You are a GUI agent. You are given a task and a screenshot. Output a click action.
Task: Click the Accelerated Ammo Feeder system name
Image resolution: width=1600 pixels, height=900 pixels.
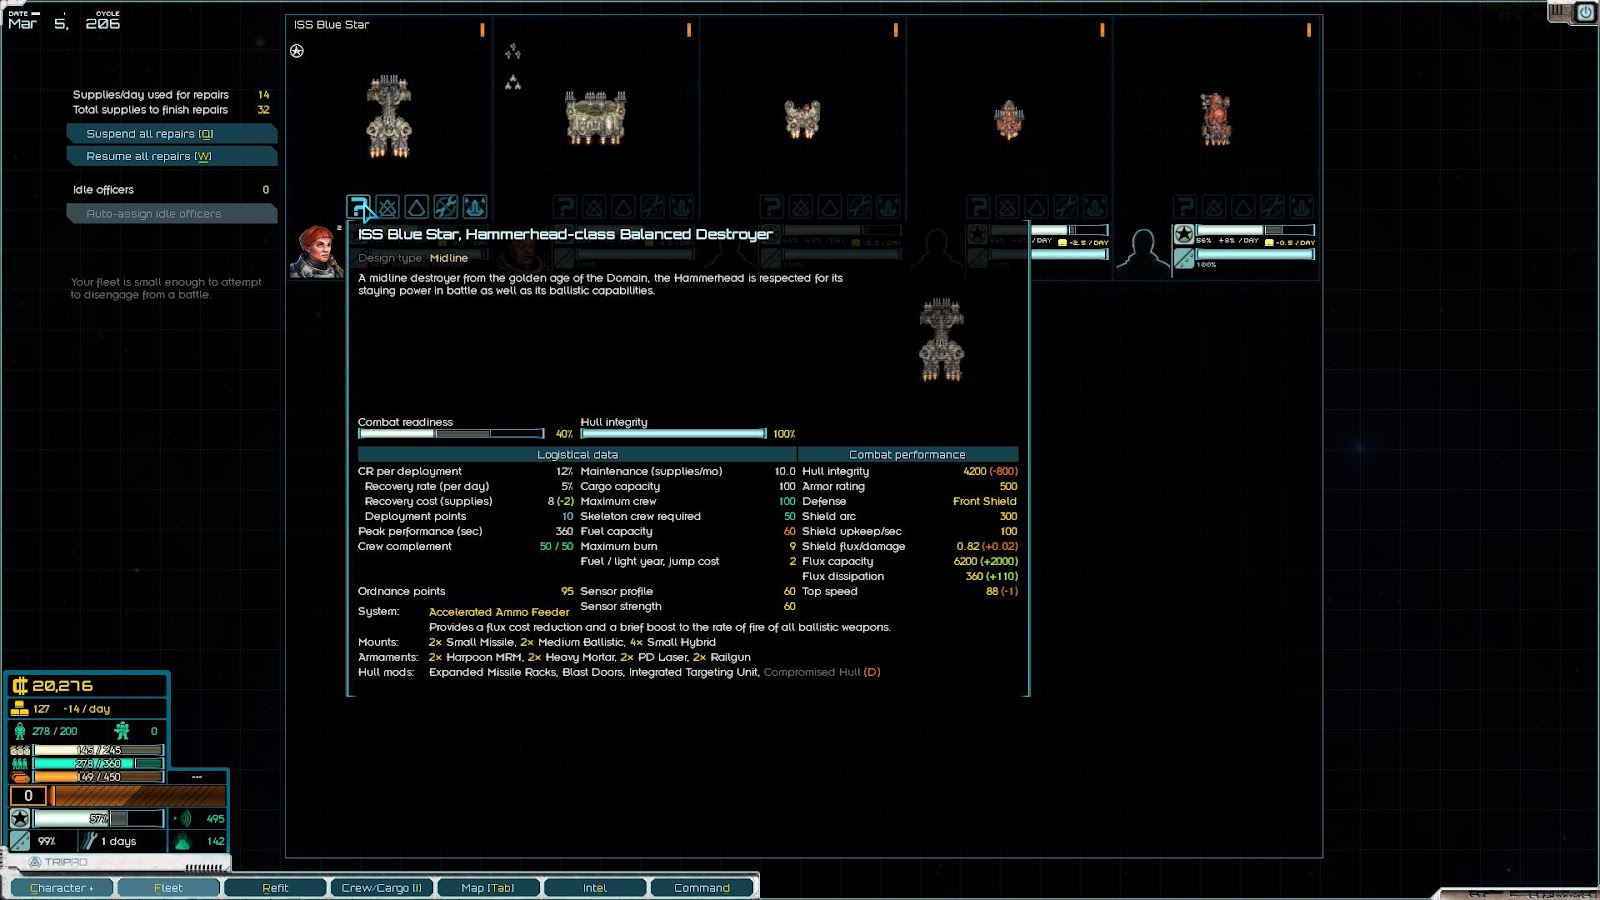499,612
